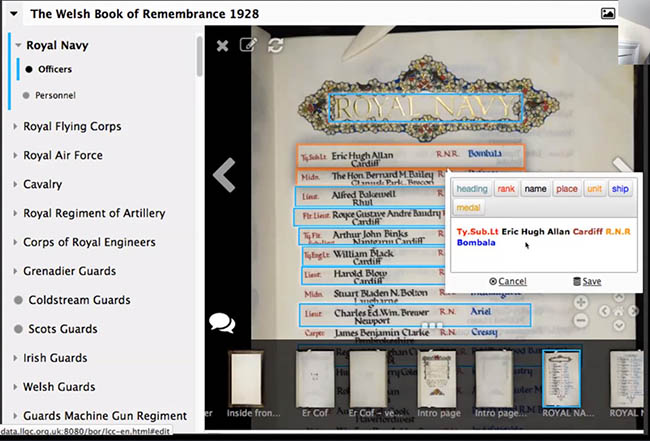Select Officers under Royal Navy
This screenshot has height=441, width=650.
[55, 69]
